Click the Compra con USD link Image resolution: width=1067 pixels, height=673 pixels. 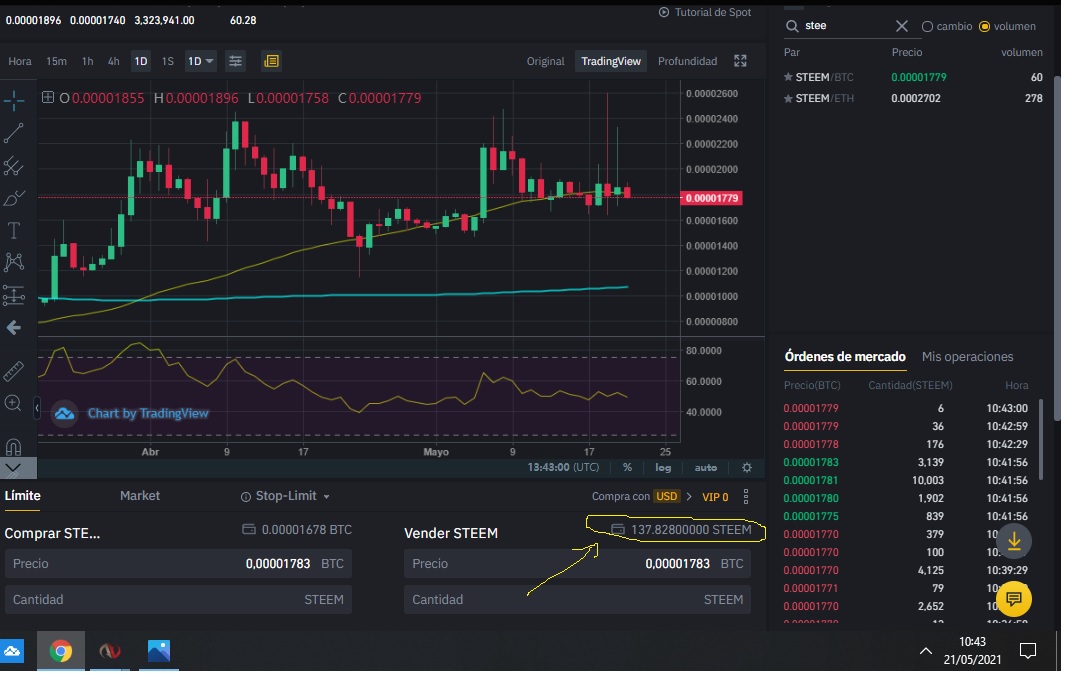point(642,497)
